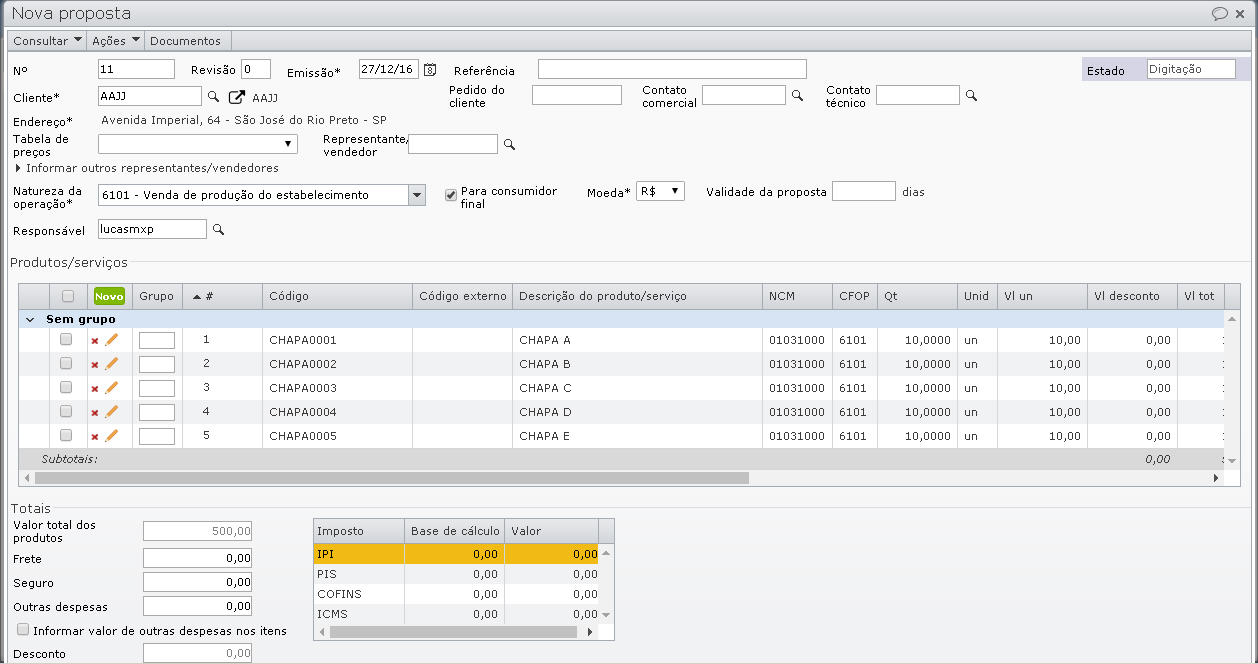Image resolution: width=1258 pixels, height=664 pixels.
Task: Open the Ações menu
Action: (115, 41)
